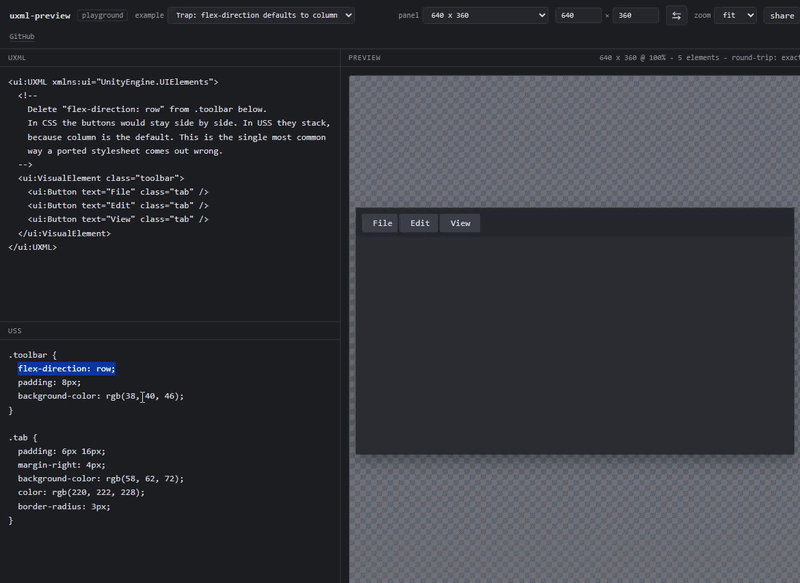The image size is (800, 583).
Task: Focus the panel height field 360
Action: coord(636,15)
